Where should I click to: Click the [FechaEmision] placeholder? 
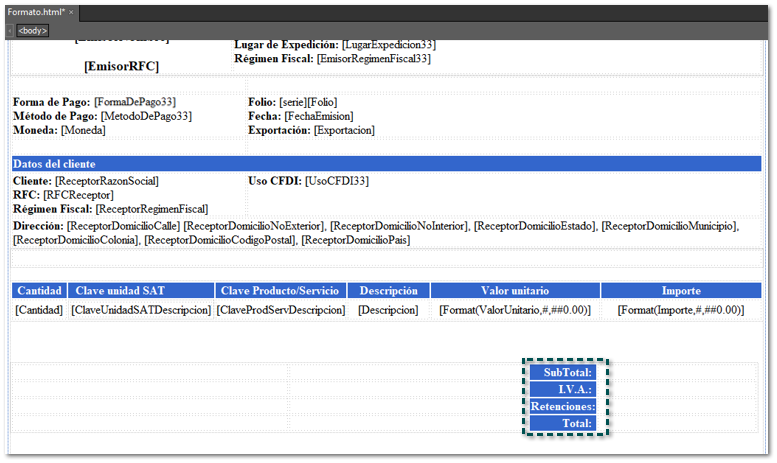[x=318, y=116]
